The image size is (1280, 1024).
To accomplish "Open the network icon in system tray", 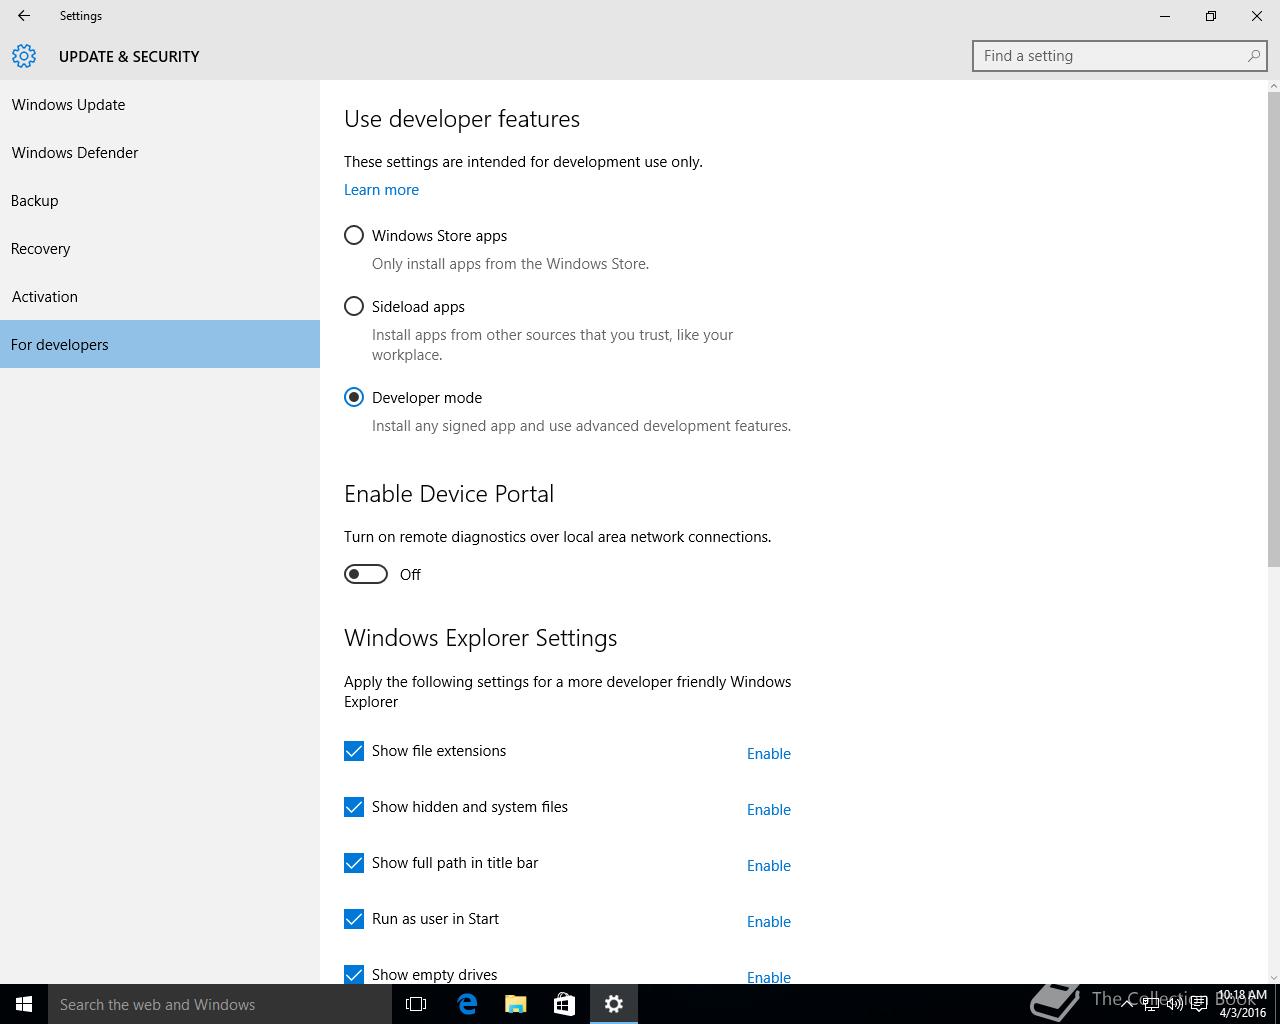I will 1151,1004.
